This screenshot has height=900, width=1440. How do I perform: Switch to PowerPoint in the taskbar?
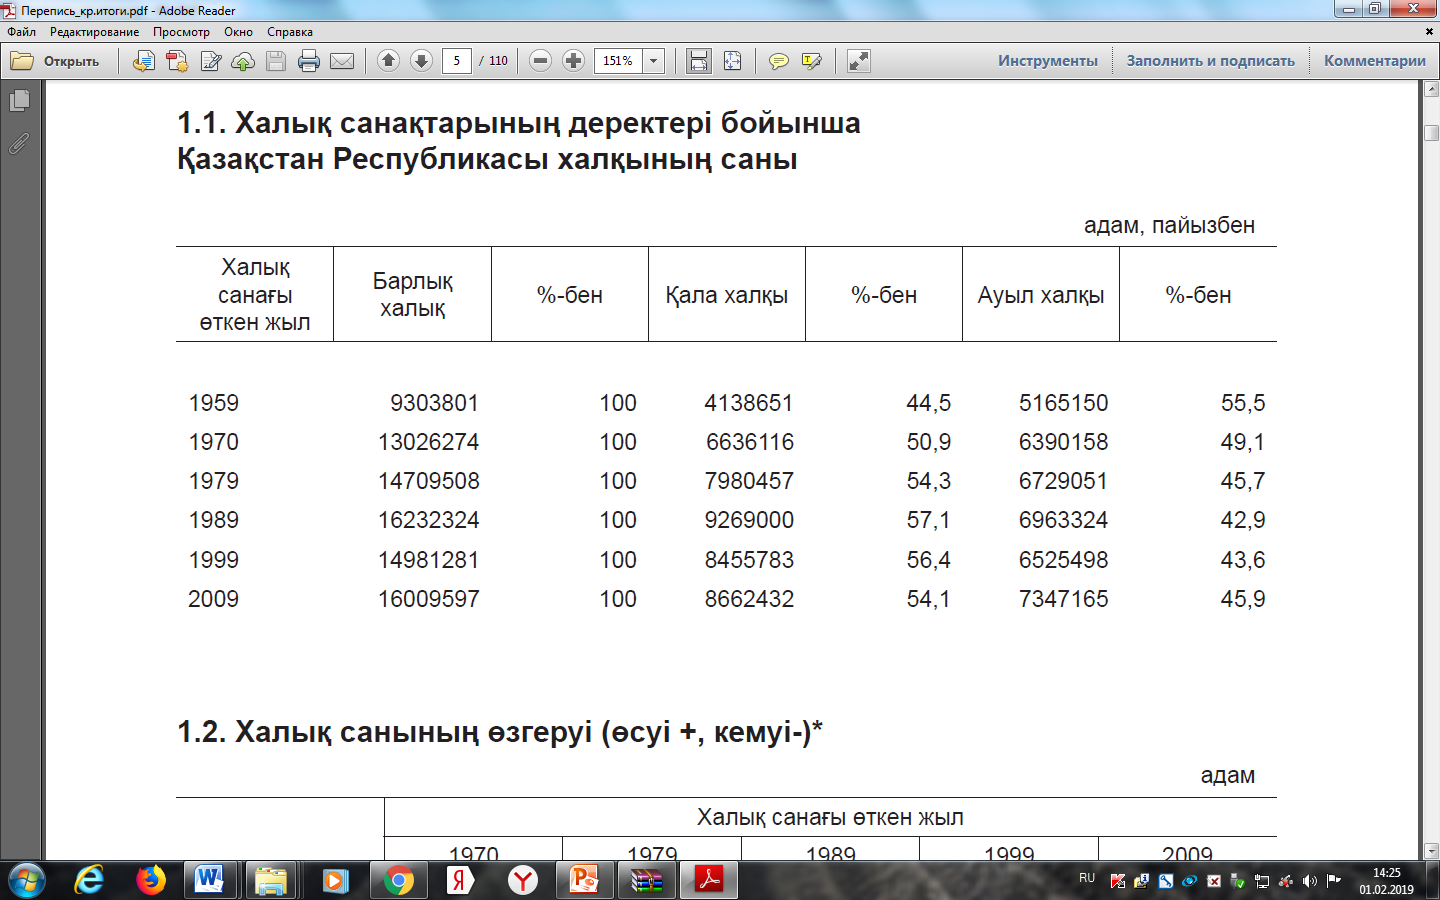click(584, 880)
